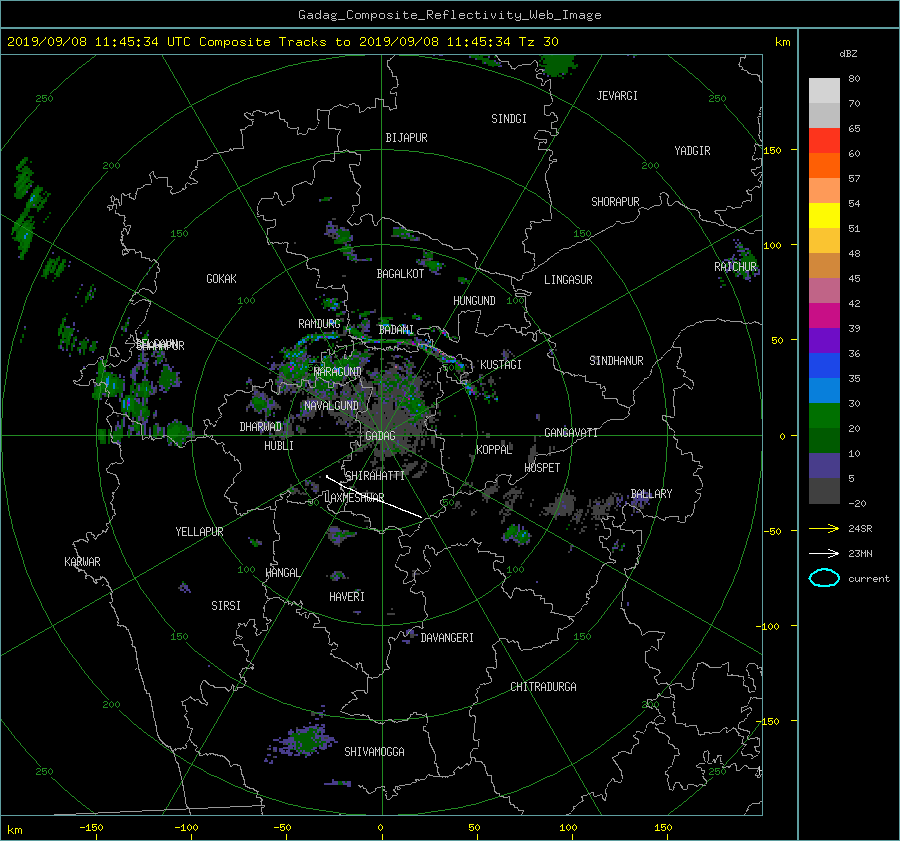
Task: Click the YELLAPUR label
Action: pos(199,532)
